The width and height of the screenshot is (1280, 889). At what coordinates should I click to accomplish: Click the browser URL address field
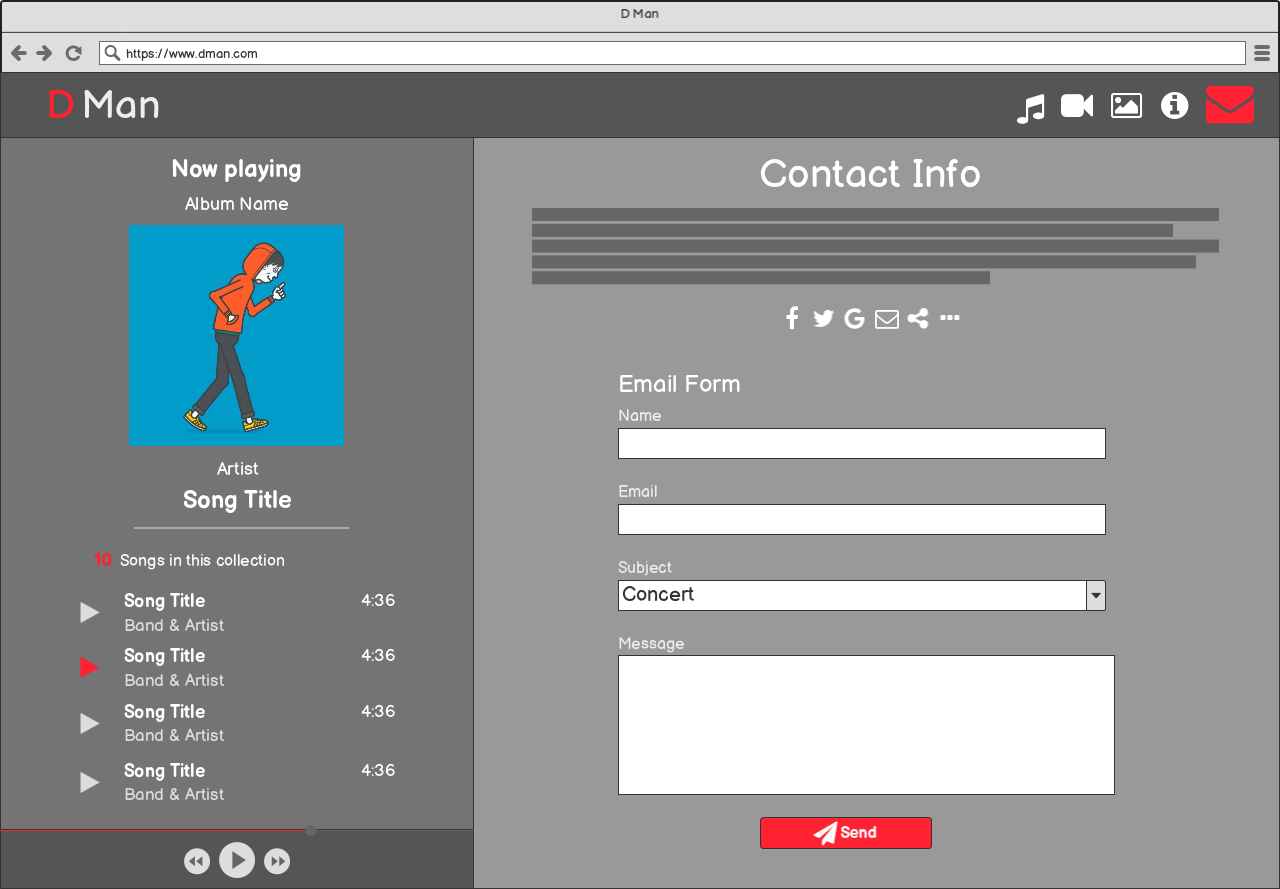[x=672, y=53]
